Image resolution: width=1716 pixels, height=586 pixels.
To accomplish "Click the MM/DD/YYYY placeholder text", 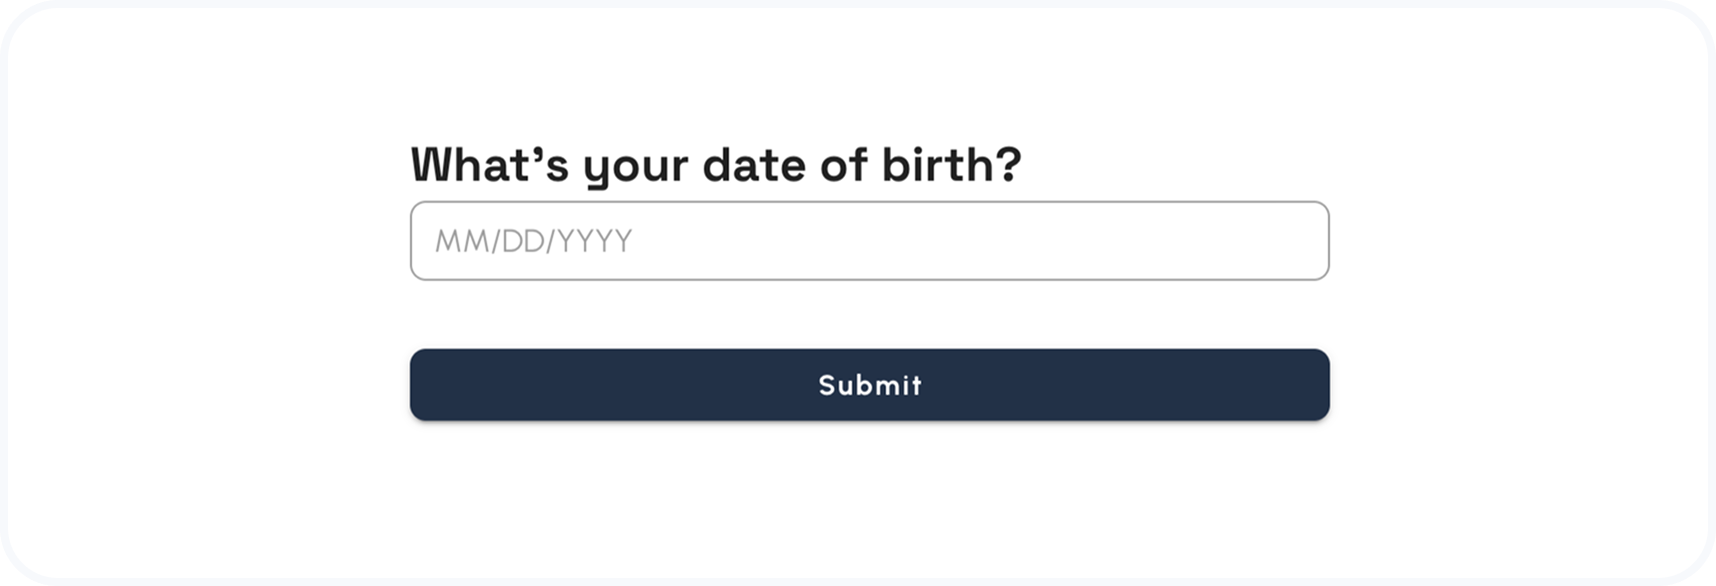I will pyautogui.click(x=533, y=241).
